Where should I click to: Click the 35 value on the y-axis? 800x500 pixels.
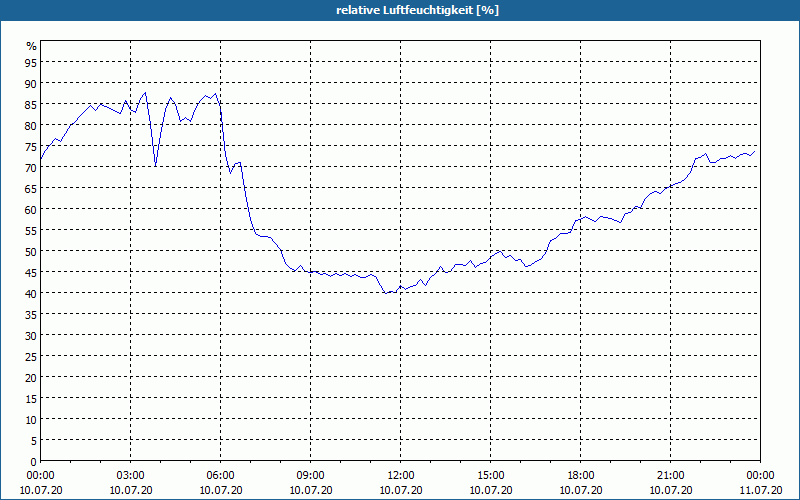pos(31,314)
